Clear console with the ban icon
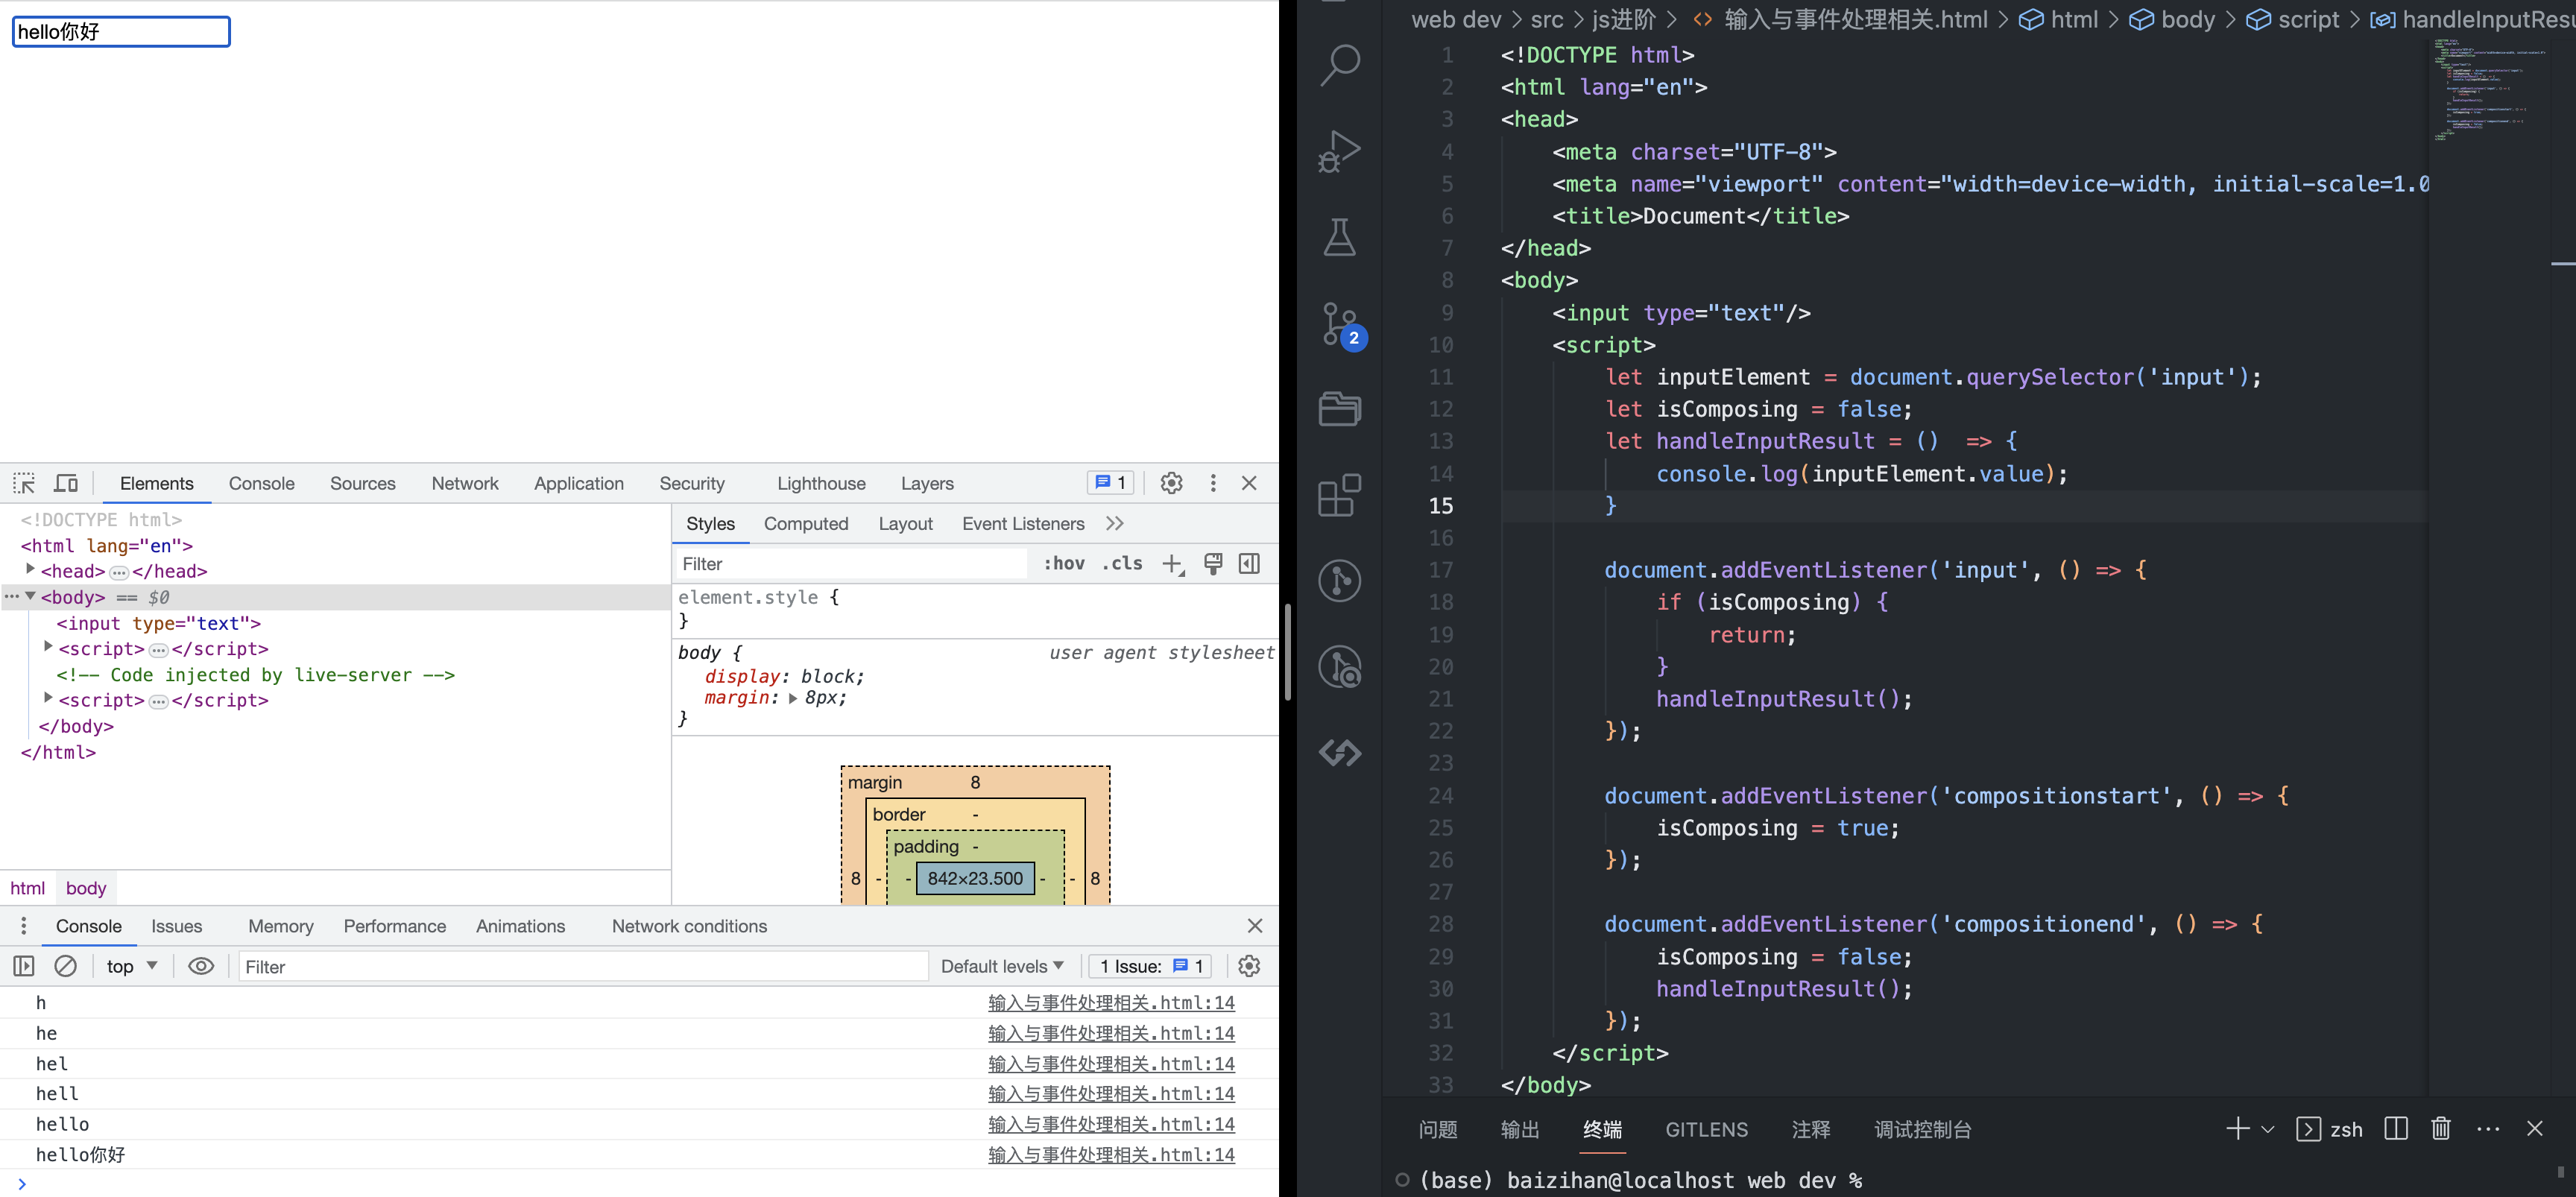The height and width of the screenshot is (1197, 2576). point(66,966)
